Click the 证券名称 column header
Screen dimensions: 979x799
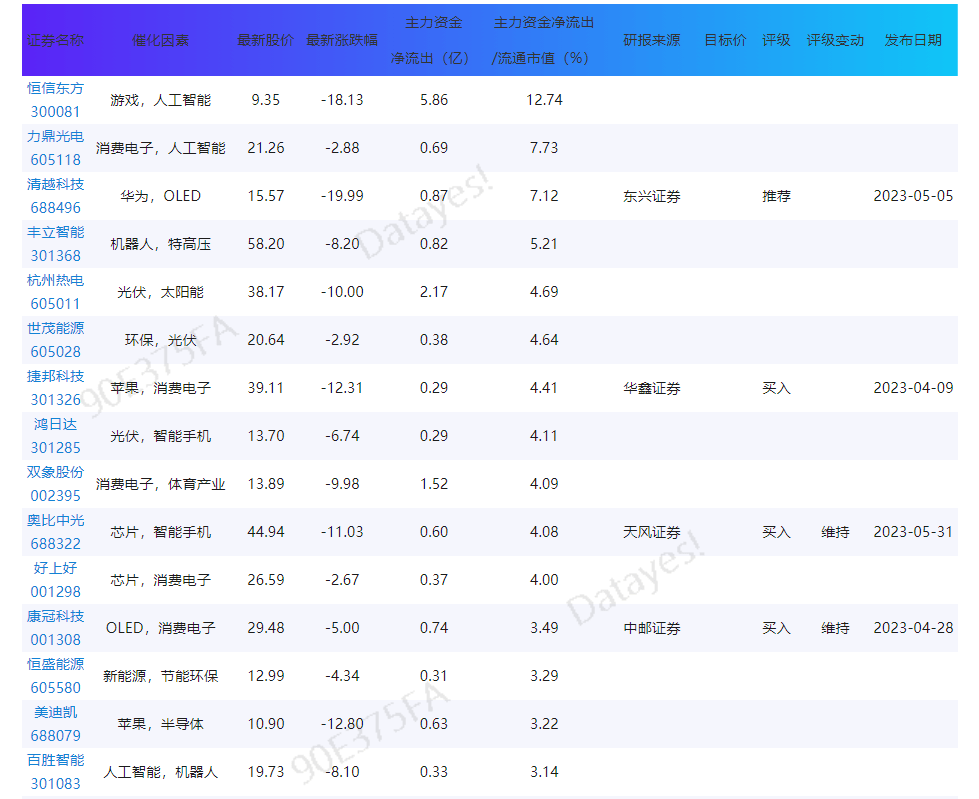tap(55, 41)
